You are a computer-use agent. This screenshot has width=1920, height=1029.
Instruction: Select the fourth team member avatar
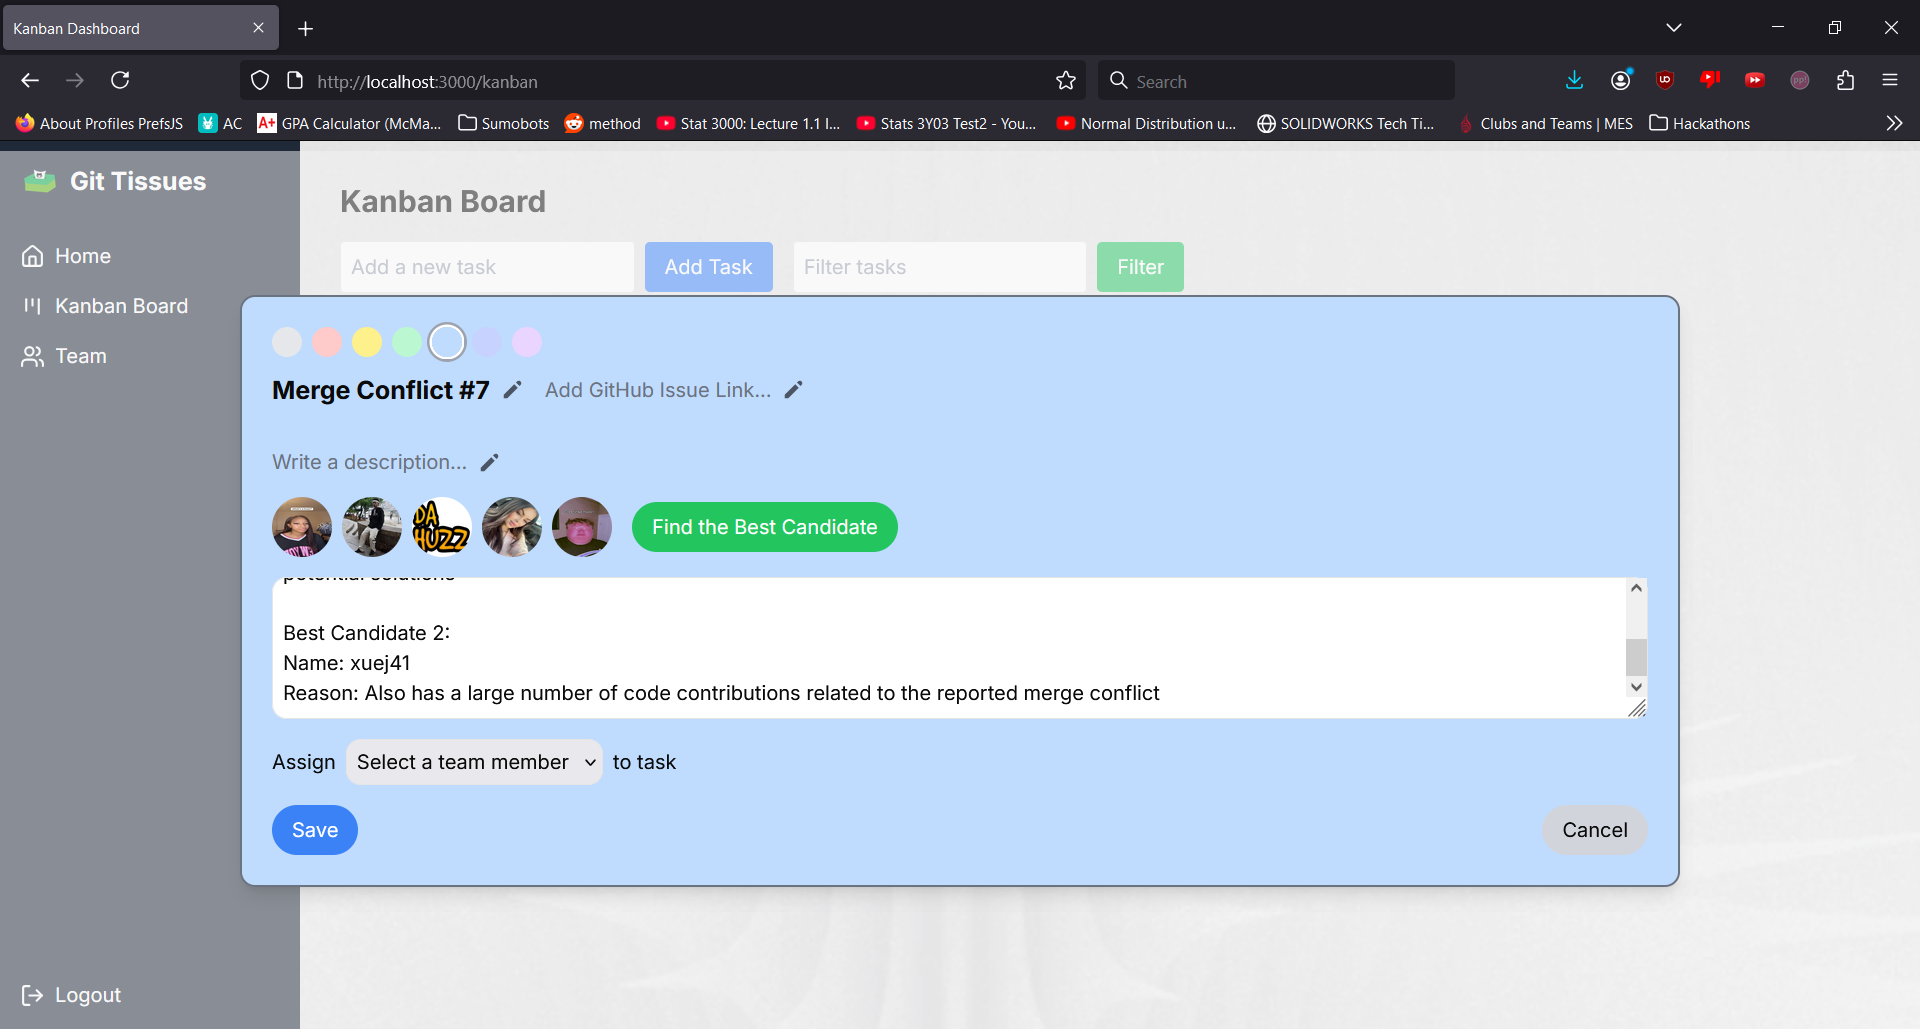[x=512, y=527]
